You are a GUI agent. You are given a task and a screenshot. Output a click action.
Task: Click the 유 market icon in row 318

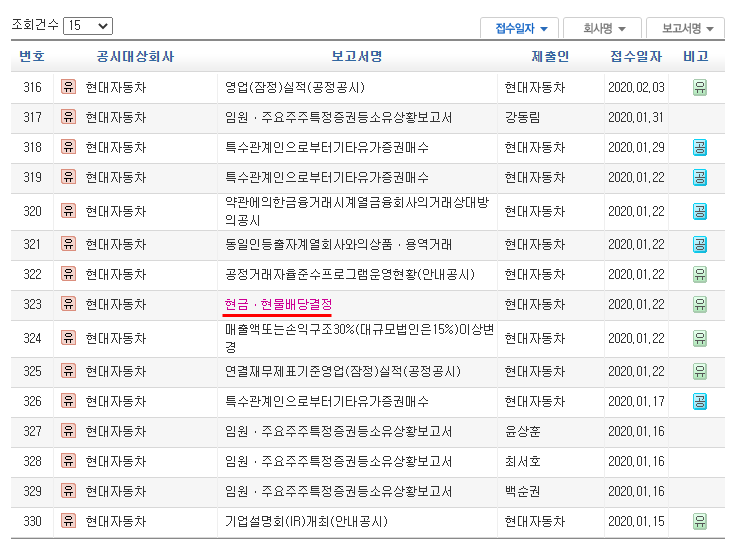click(68, 147)
